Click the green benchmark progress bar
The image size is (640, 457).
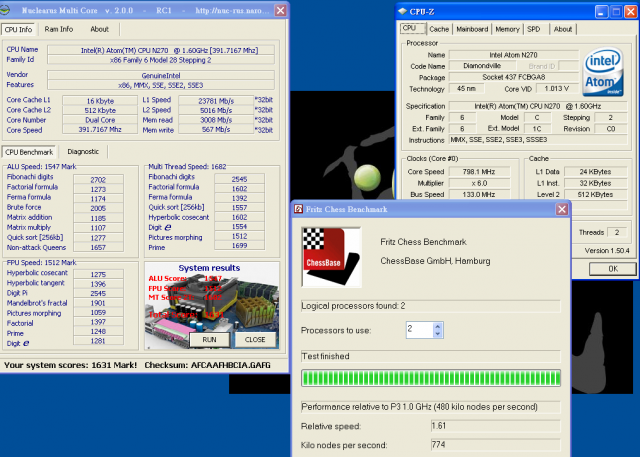point(431,378)
